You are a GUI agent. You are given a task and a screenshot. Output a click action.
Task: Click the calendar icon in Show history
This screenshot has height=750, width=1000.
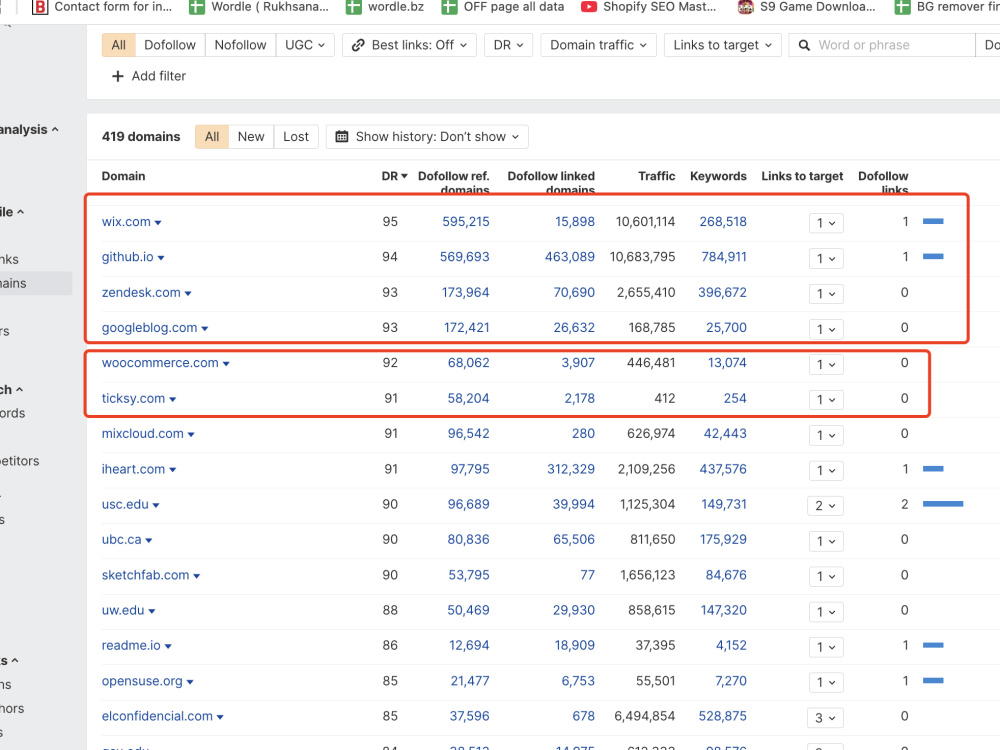(342, 136)
